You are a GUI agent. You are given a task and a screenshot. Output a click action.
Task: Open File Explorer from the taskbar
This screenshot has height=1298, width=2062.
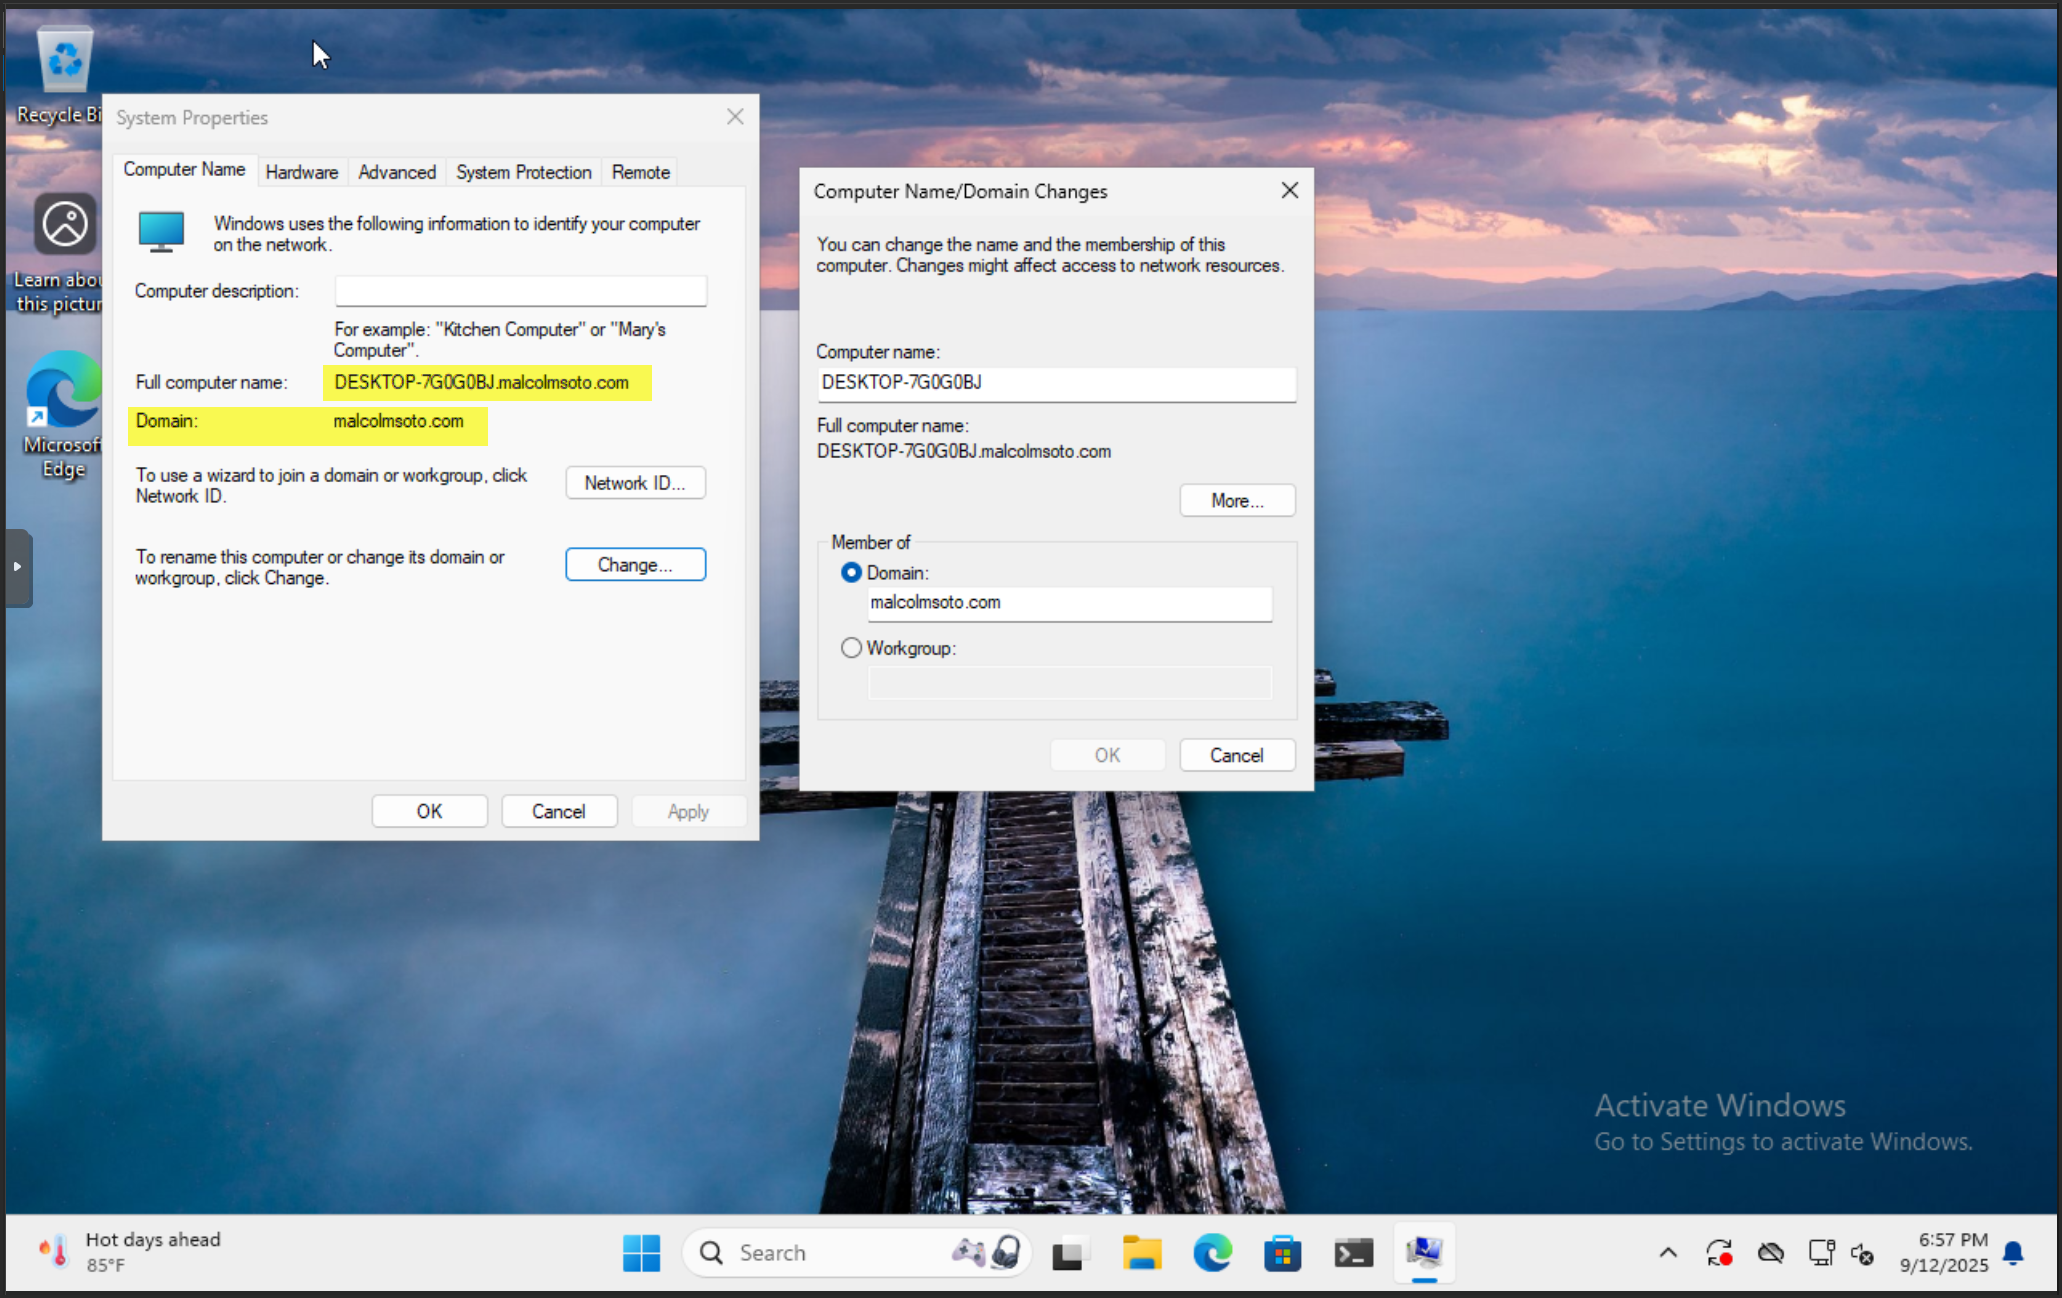[1141, 1252]
